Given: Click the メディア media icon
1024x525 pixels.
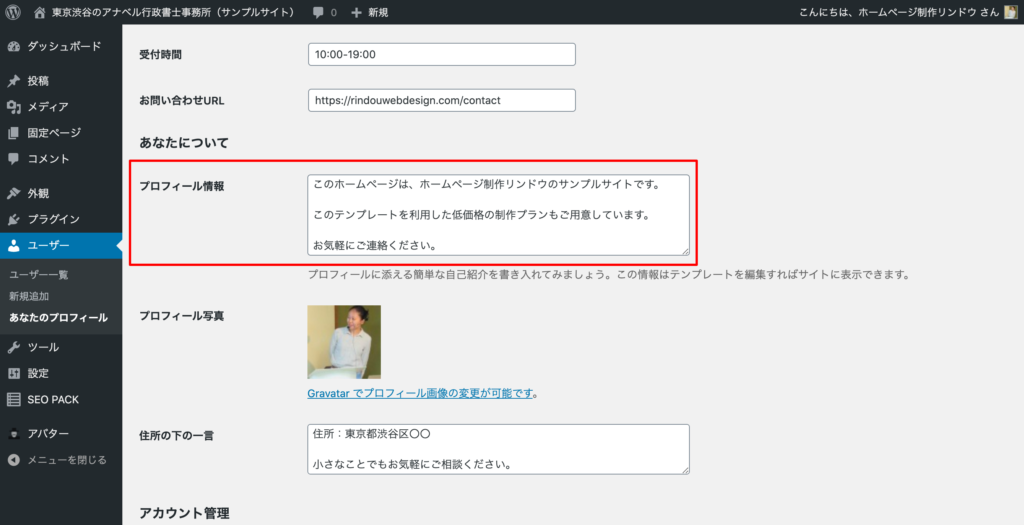Looking at the screenshot, I should tap(13, 107).
